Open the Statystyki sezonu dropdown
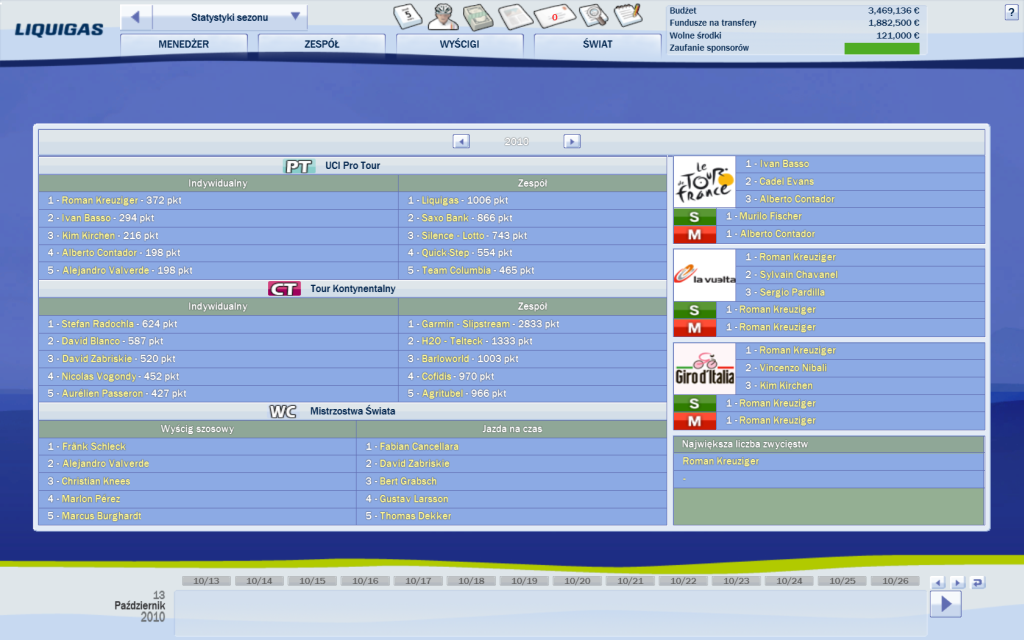 click(x=230, y=17)
